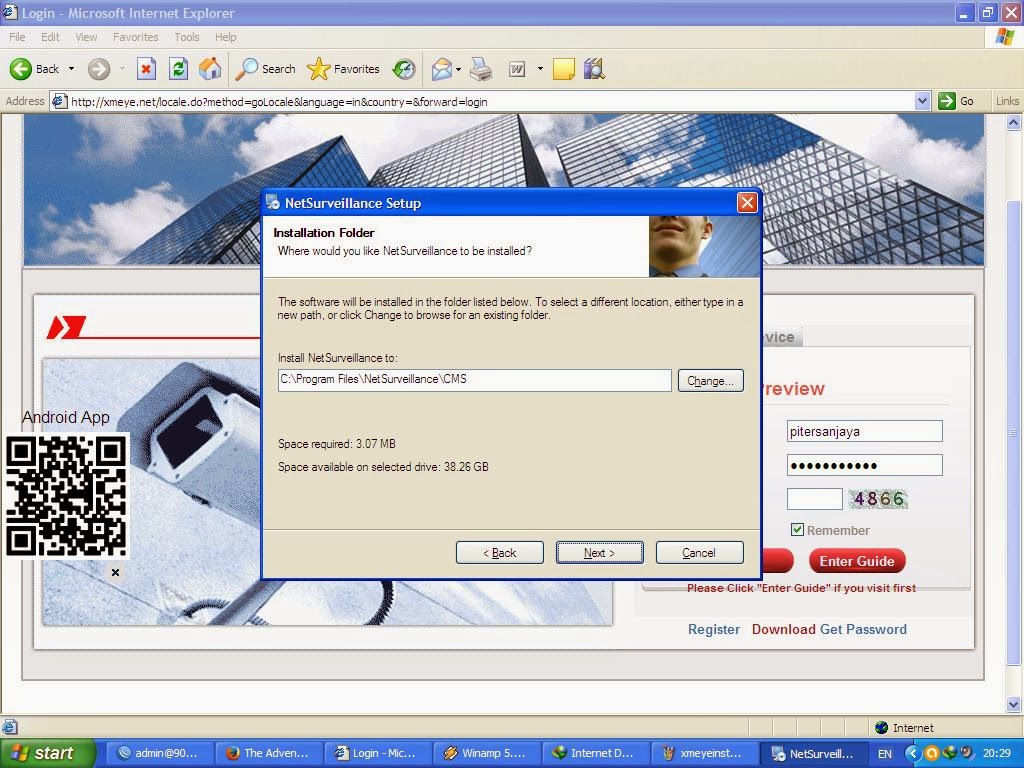The image size is (1024, 768).
Task: Open the Edit menu
Action: (x=50, y=37)
